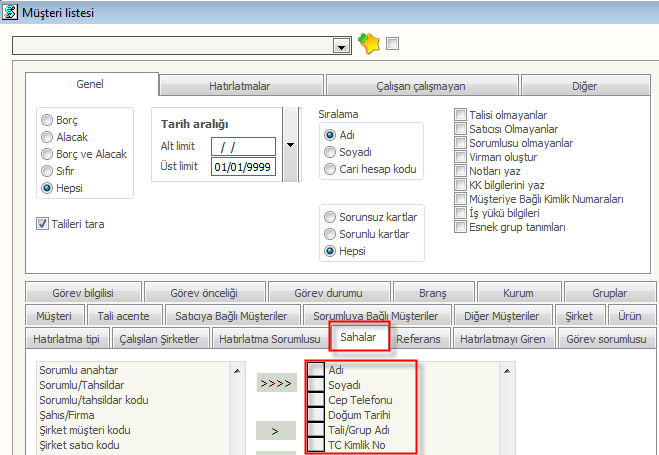
Task: Select the Sahalar tab
Action: 359,338
